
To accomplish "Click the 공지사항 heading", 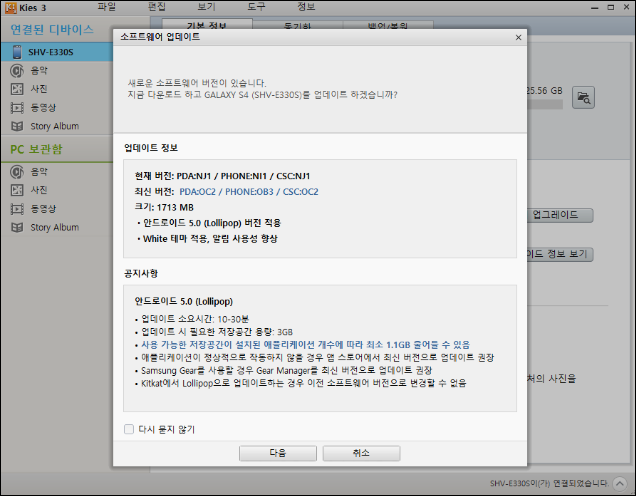I will (141, 273).
